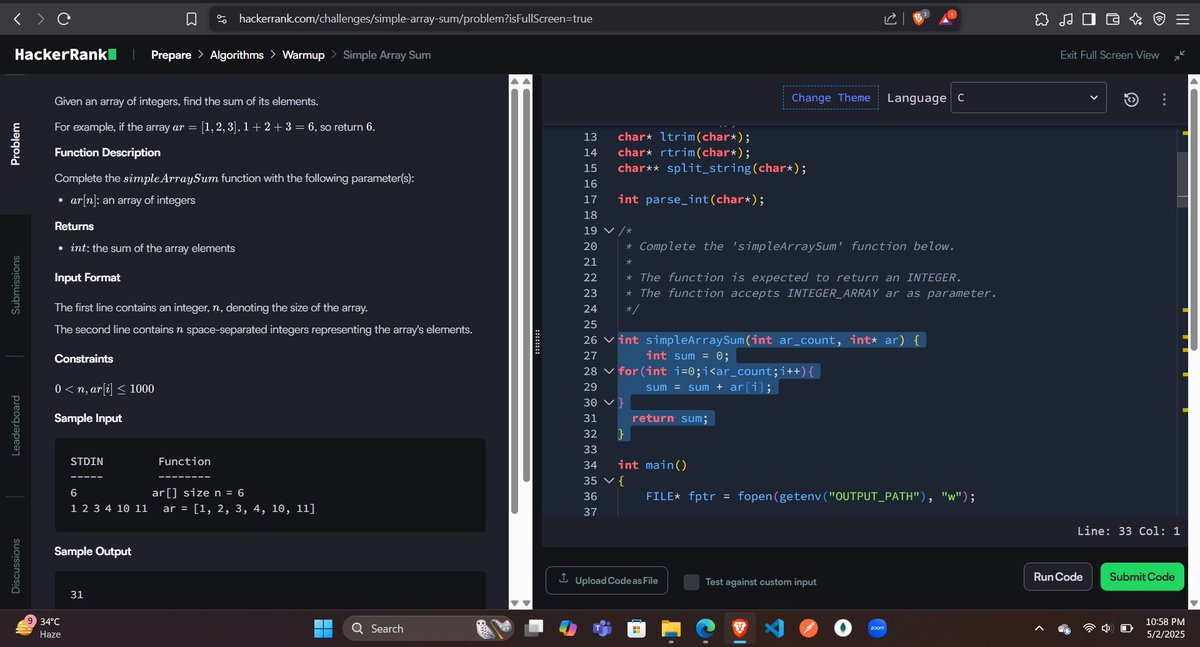Open Microsoft Edge from taskbar

[705, 628]
